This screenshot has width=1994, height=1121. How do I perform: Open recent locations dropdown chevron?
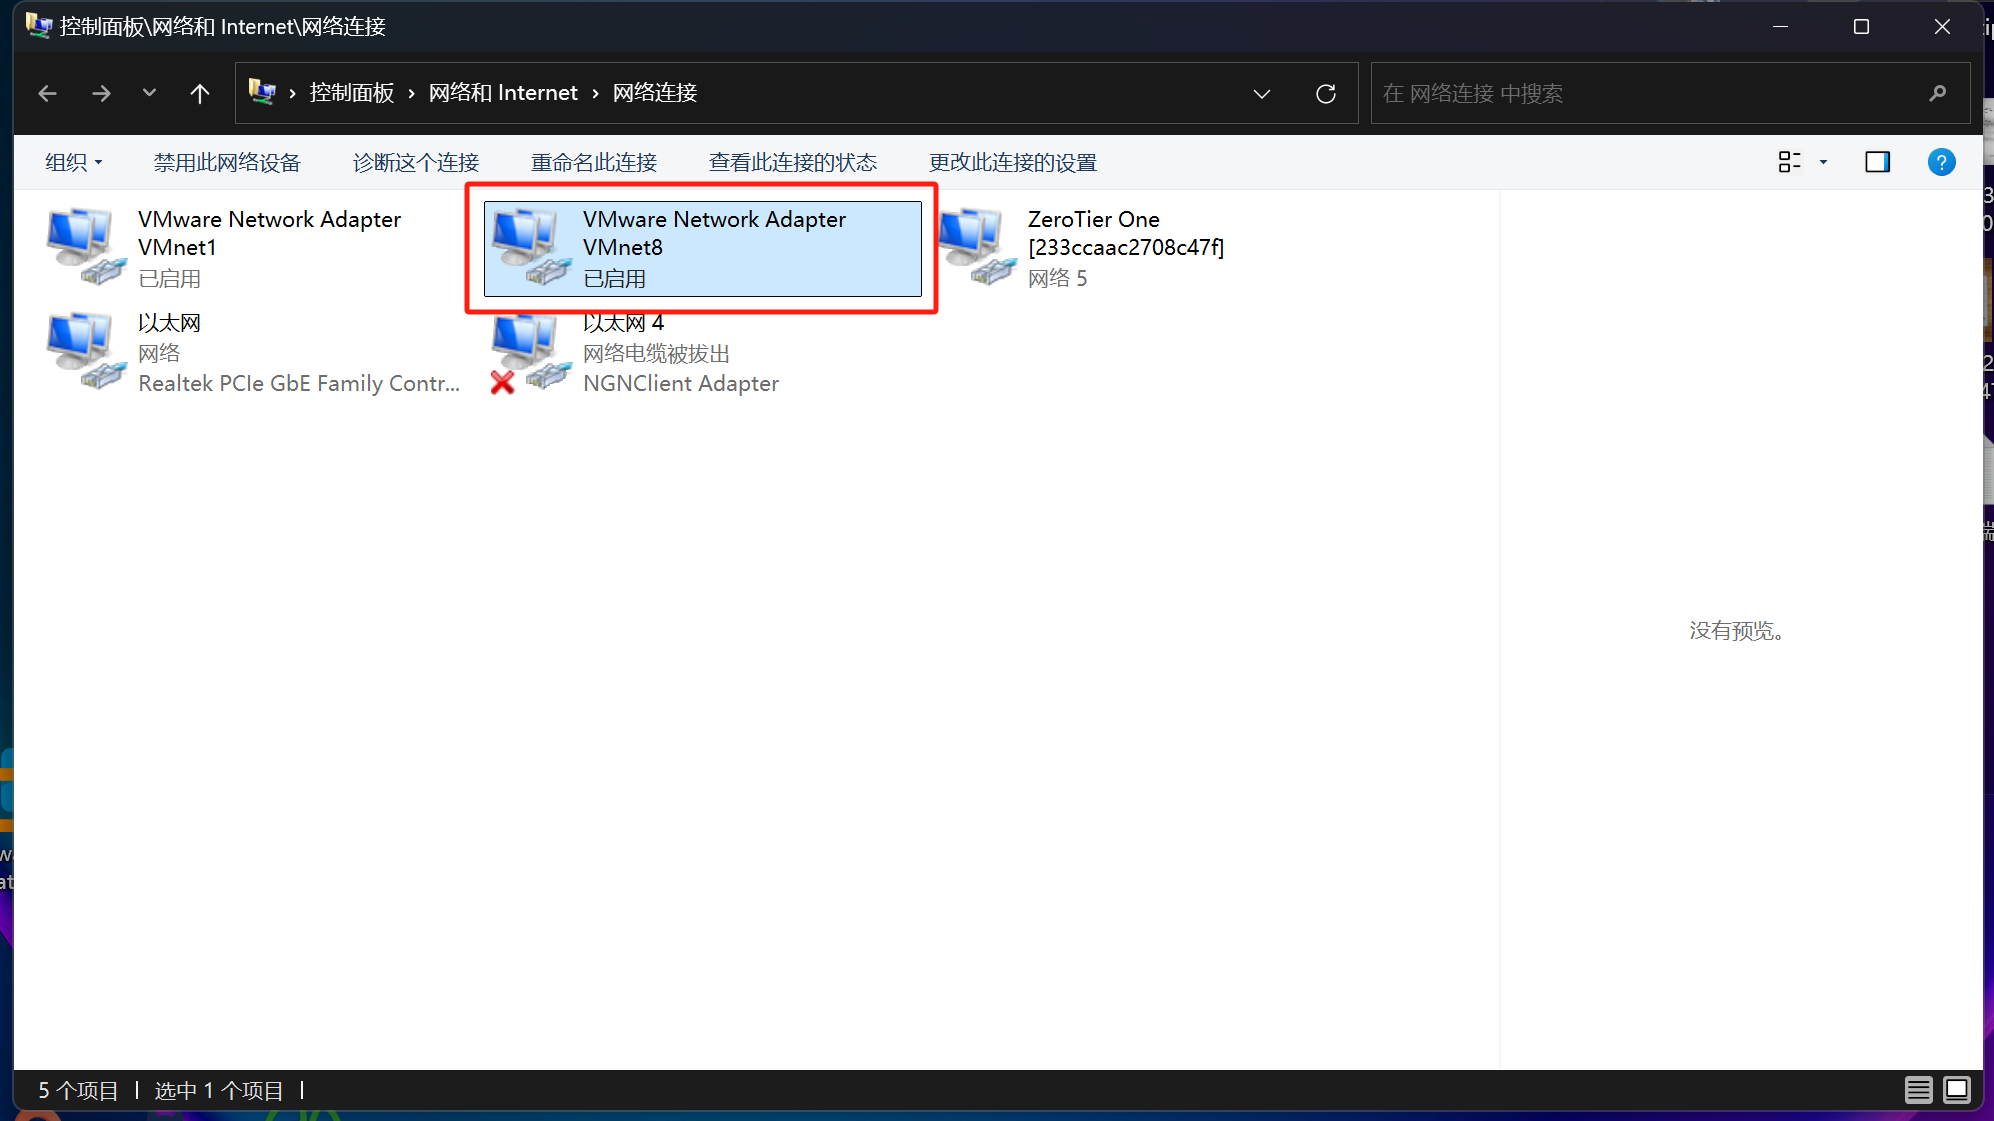149,93
